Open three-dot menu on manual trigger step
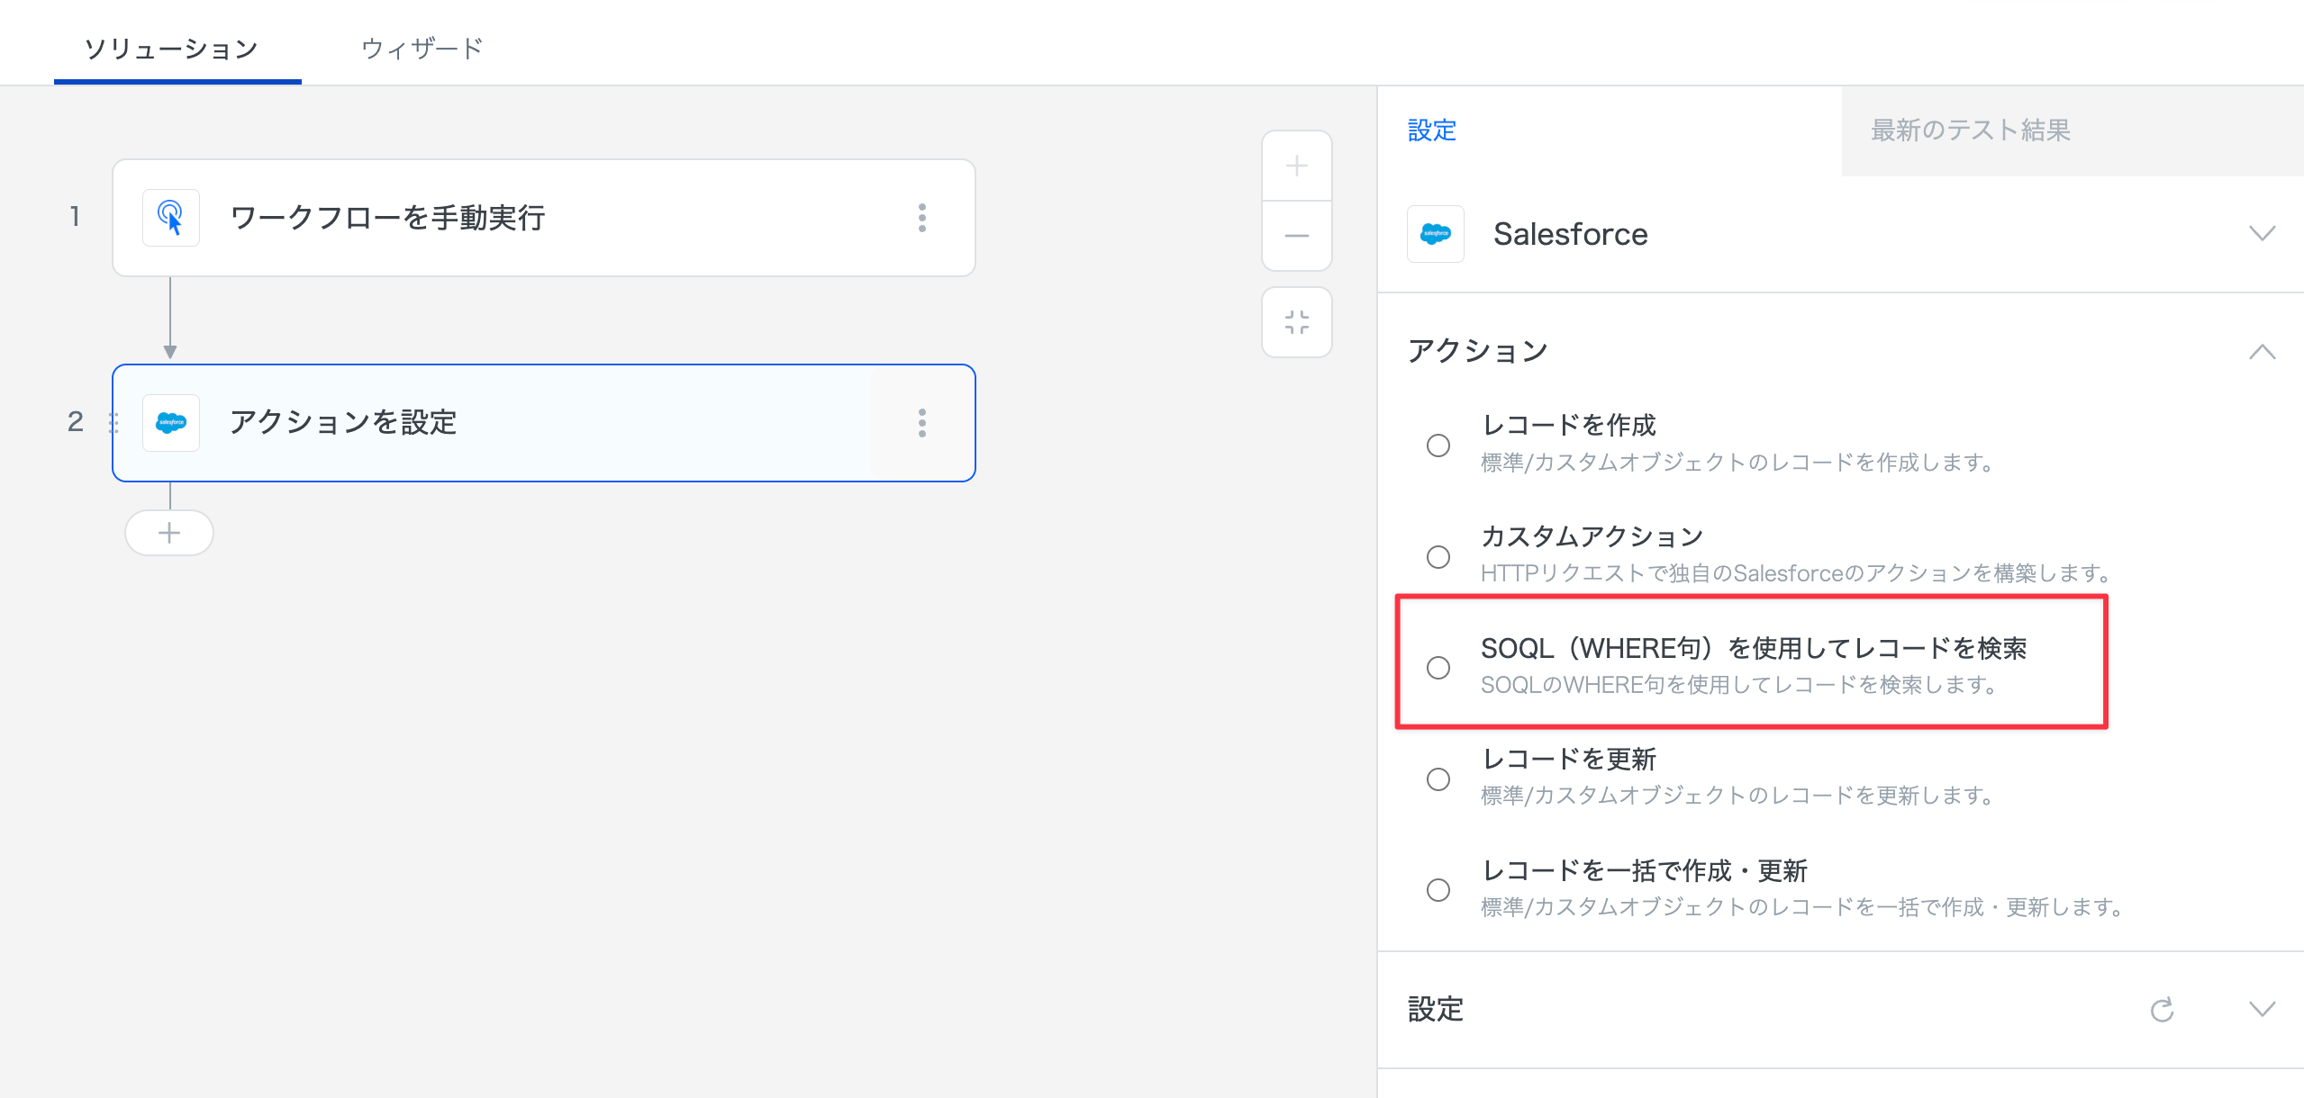2304x1098 pixels. [x=922, y=218]
